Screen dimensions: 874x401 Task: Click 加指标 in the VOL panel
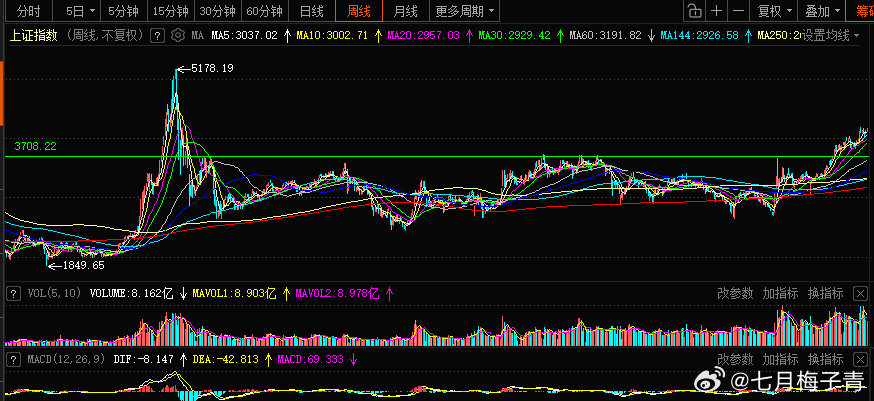click(780, 293)
